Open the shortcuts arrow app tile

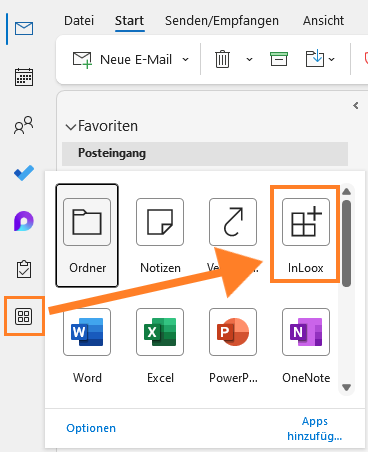point(233,222)
